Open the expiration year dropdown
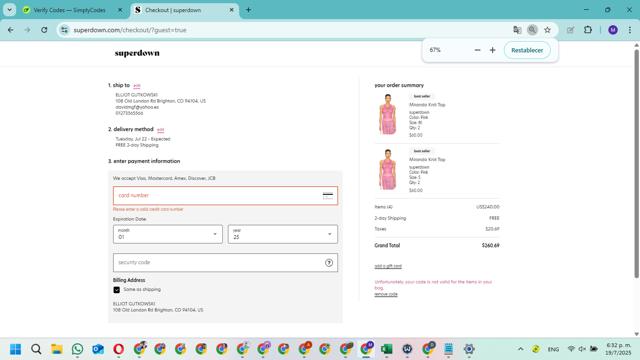Viewport: 640px width, 360px height. click(x=283, y=234)
